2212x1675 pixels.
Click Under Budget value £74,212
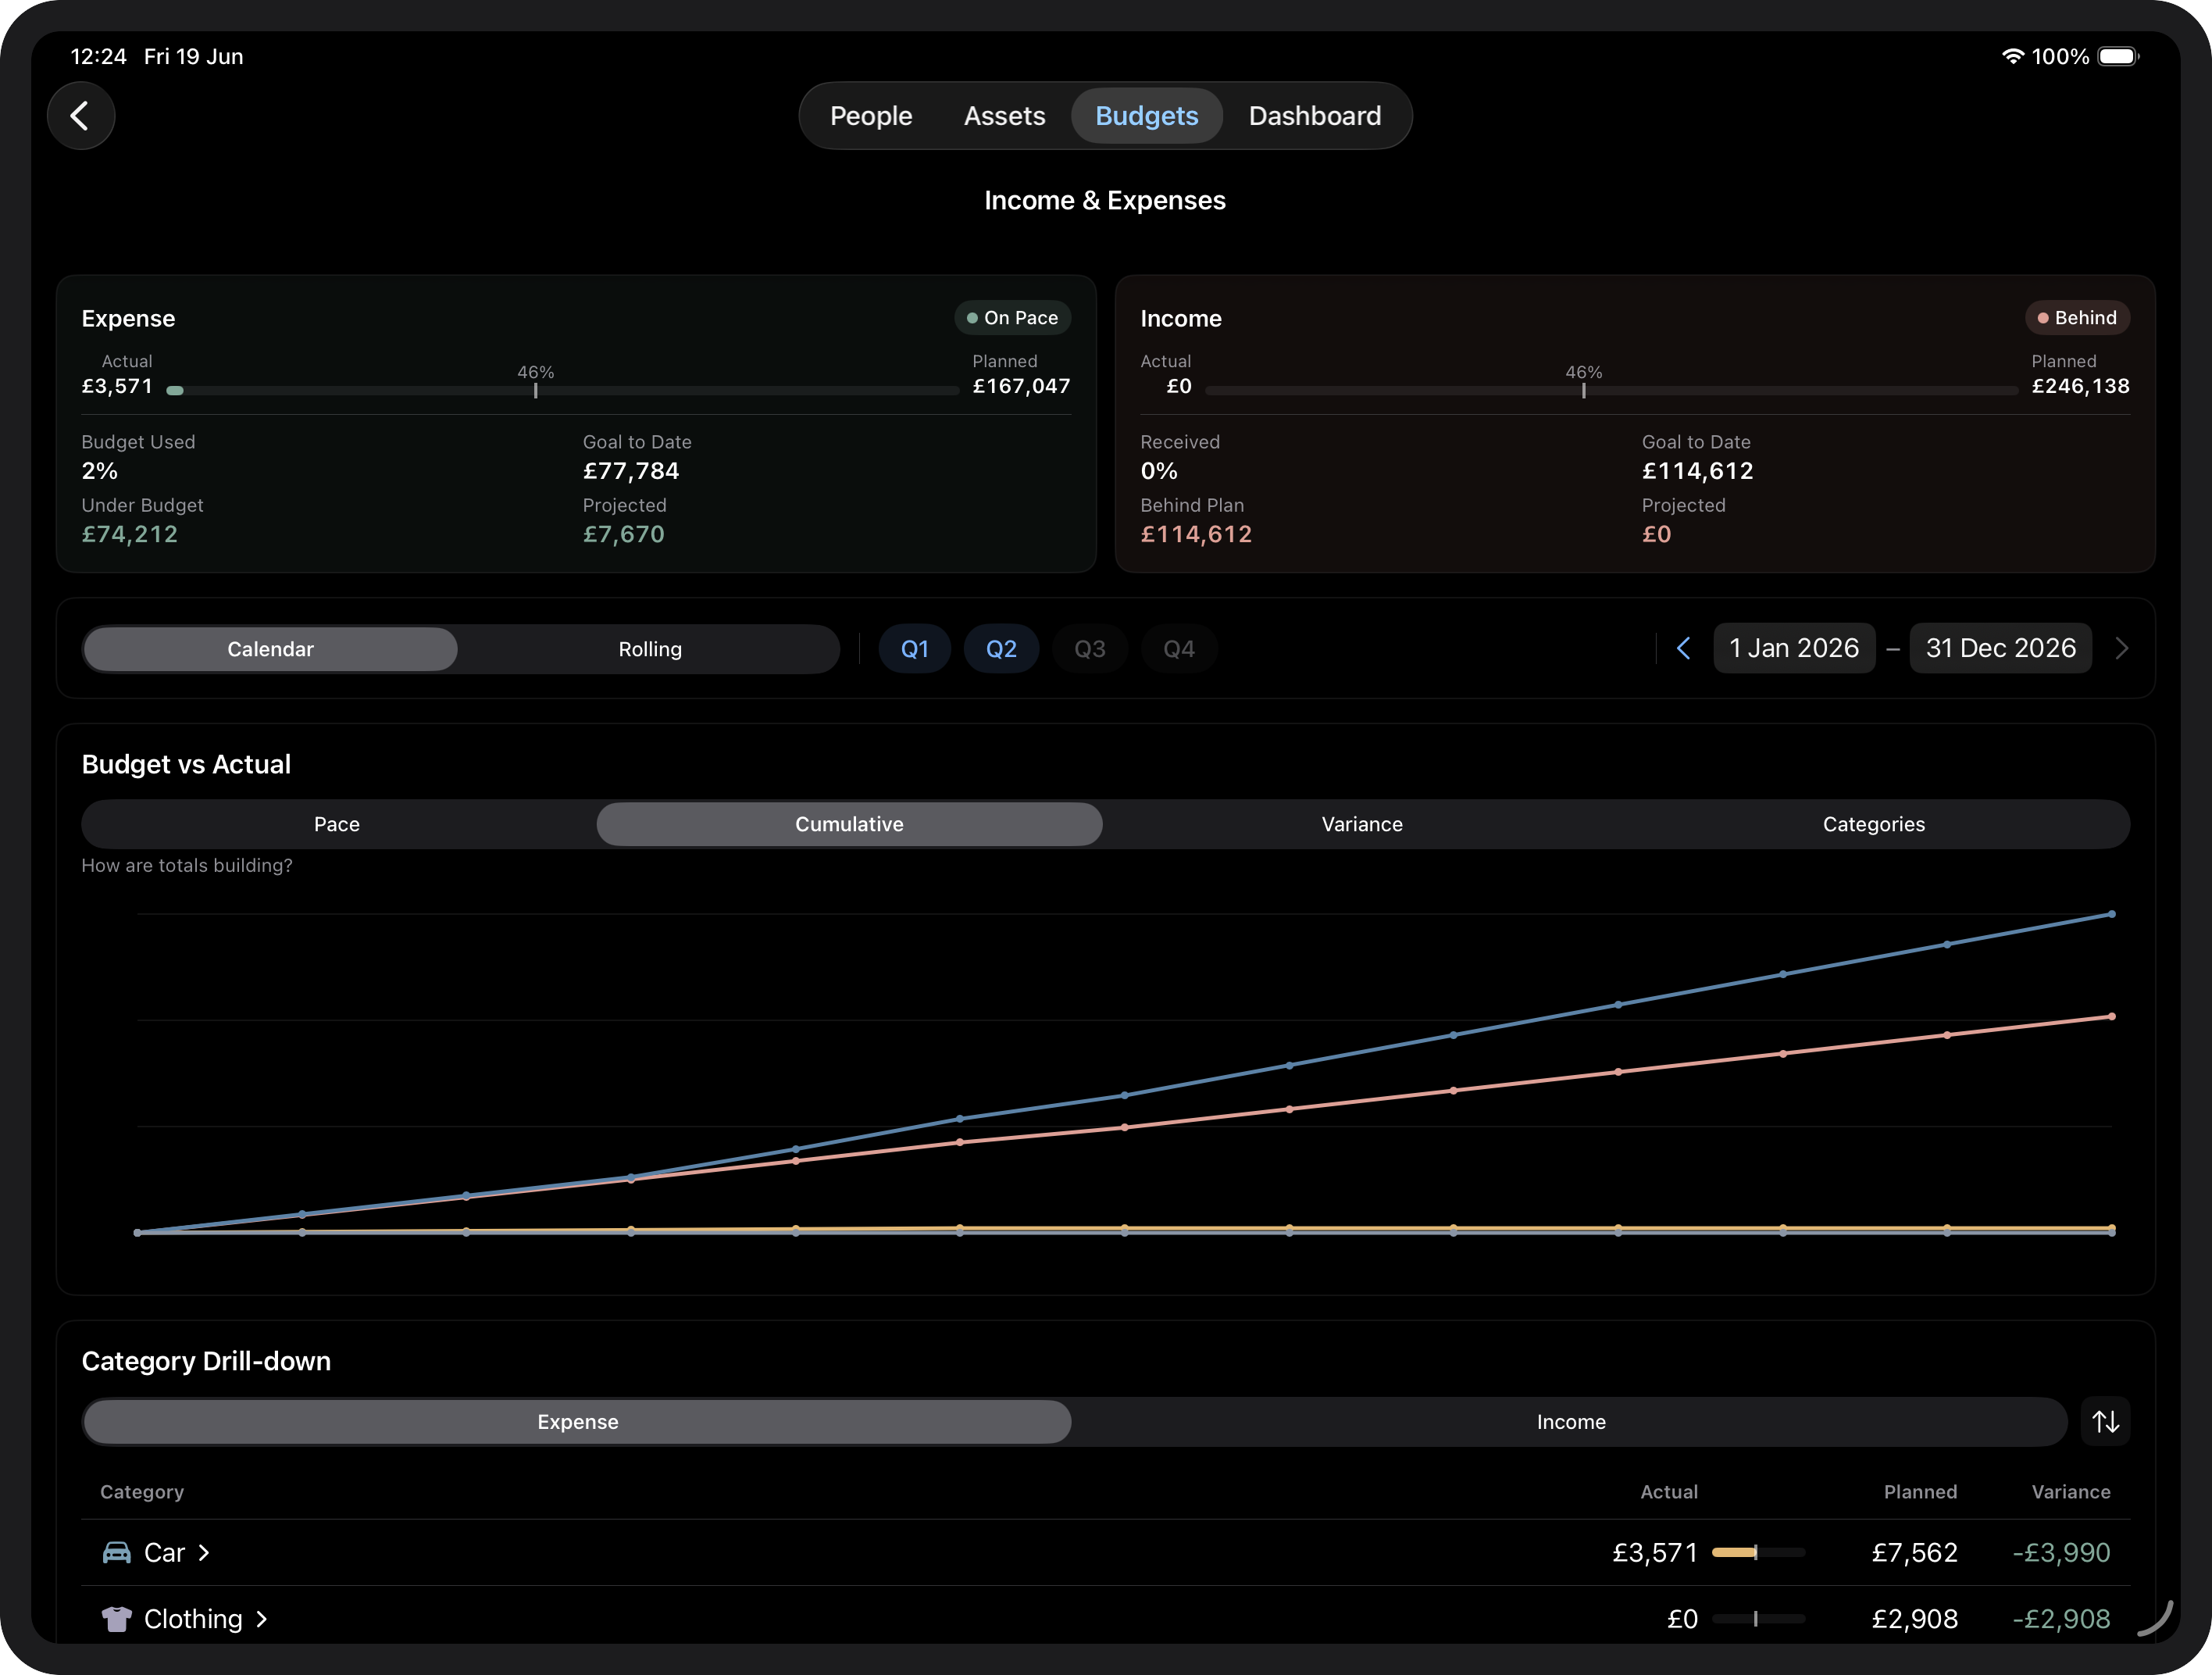pos(130,534)
